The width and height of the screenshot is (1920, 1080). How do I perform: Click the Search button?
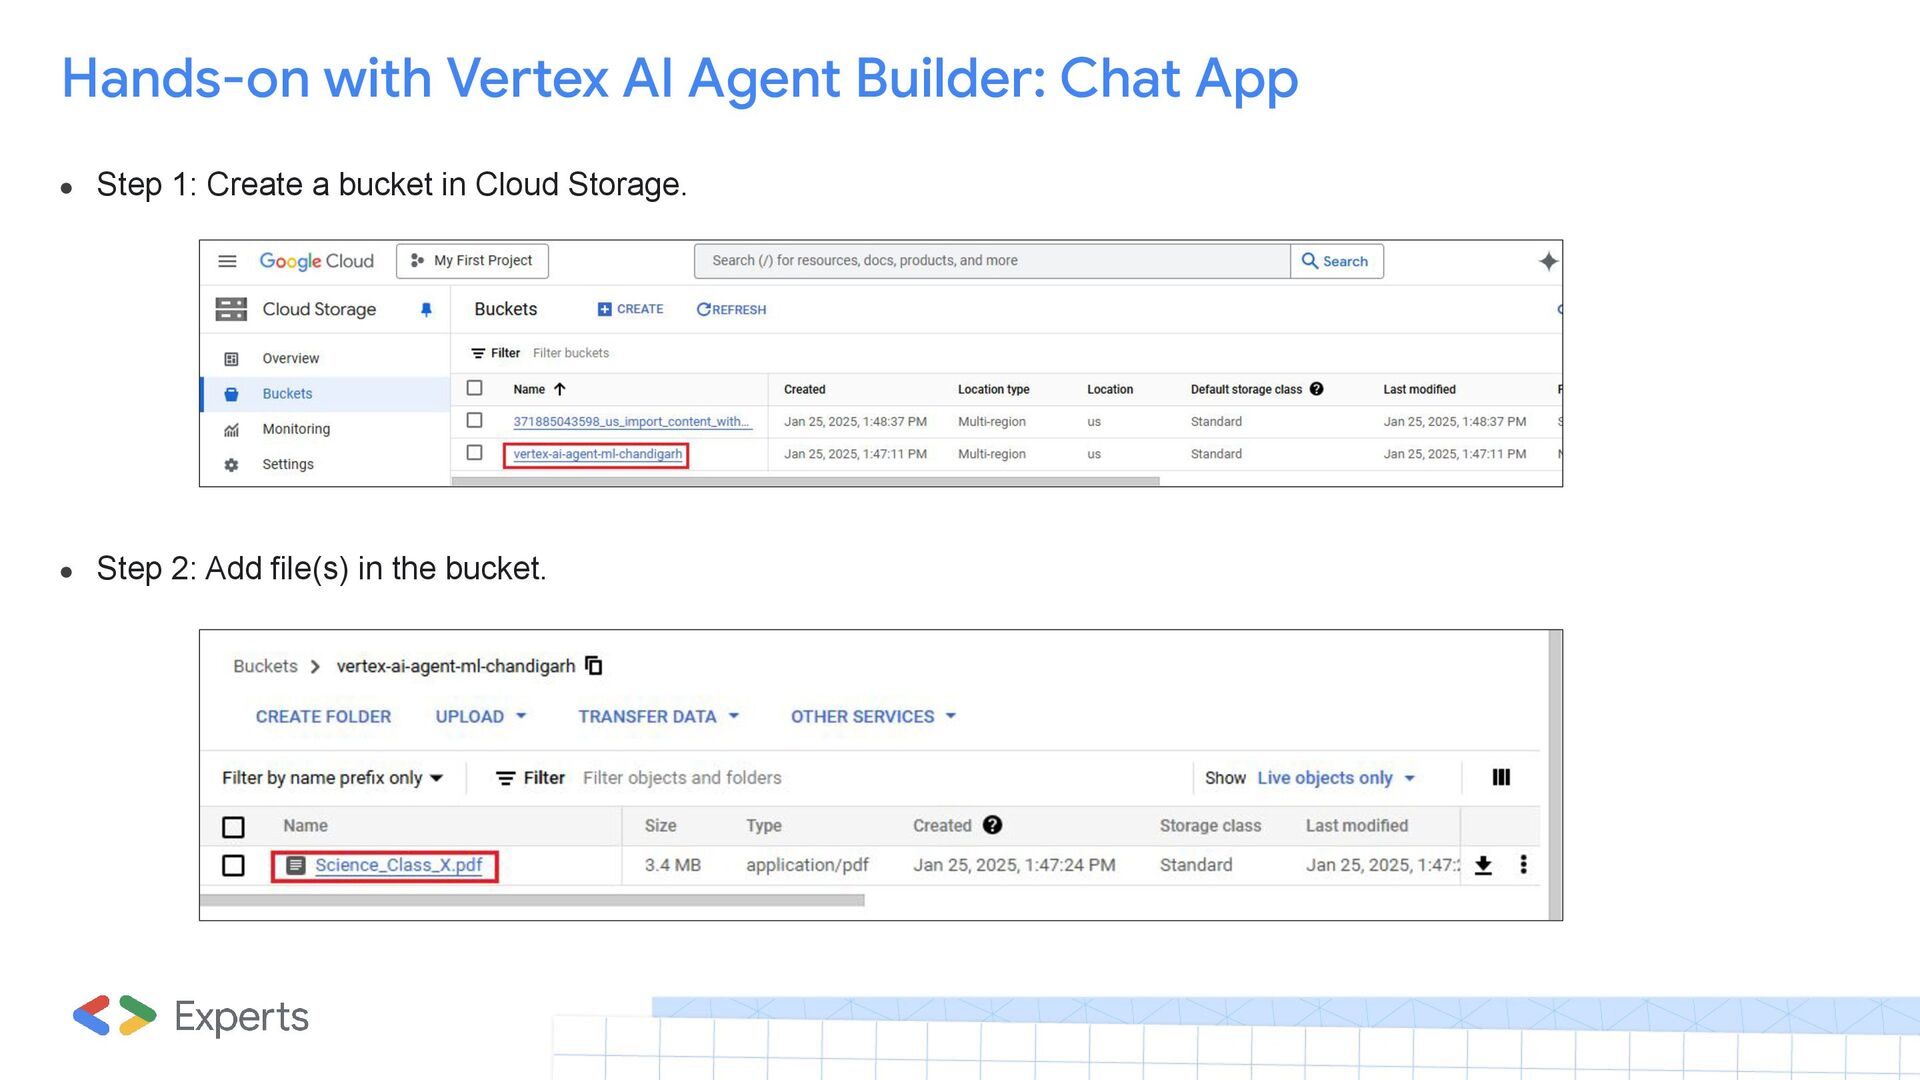[x=1336, y=261]
